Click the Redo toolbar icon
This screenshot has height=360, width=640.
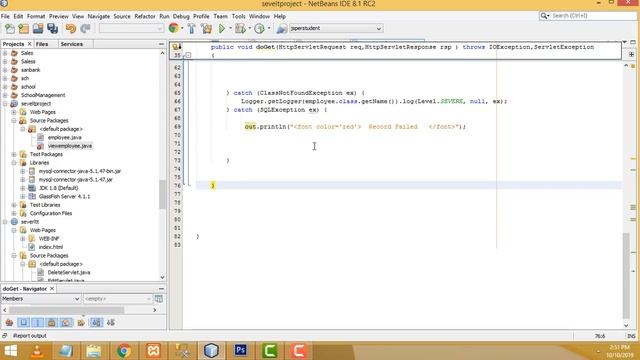(x=85, y=29)
